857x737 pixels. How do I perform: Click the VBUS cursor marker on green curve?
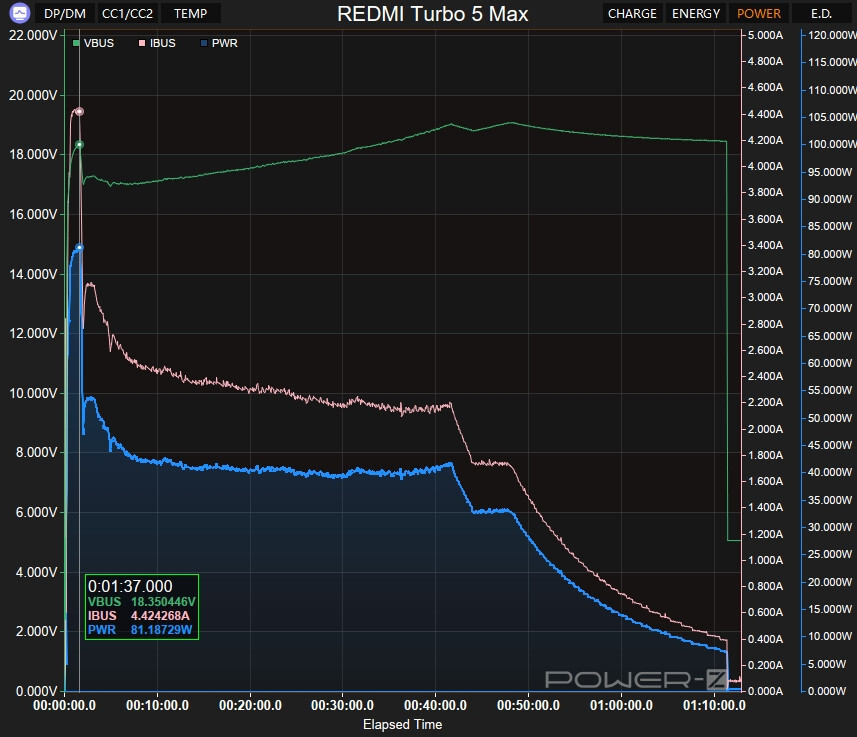tap(79, 145)
